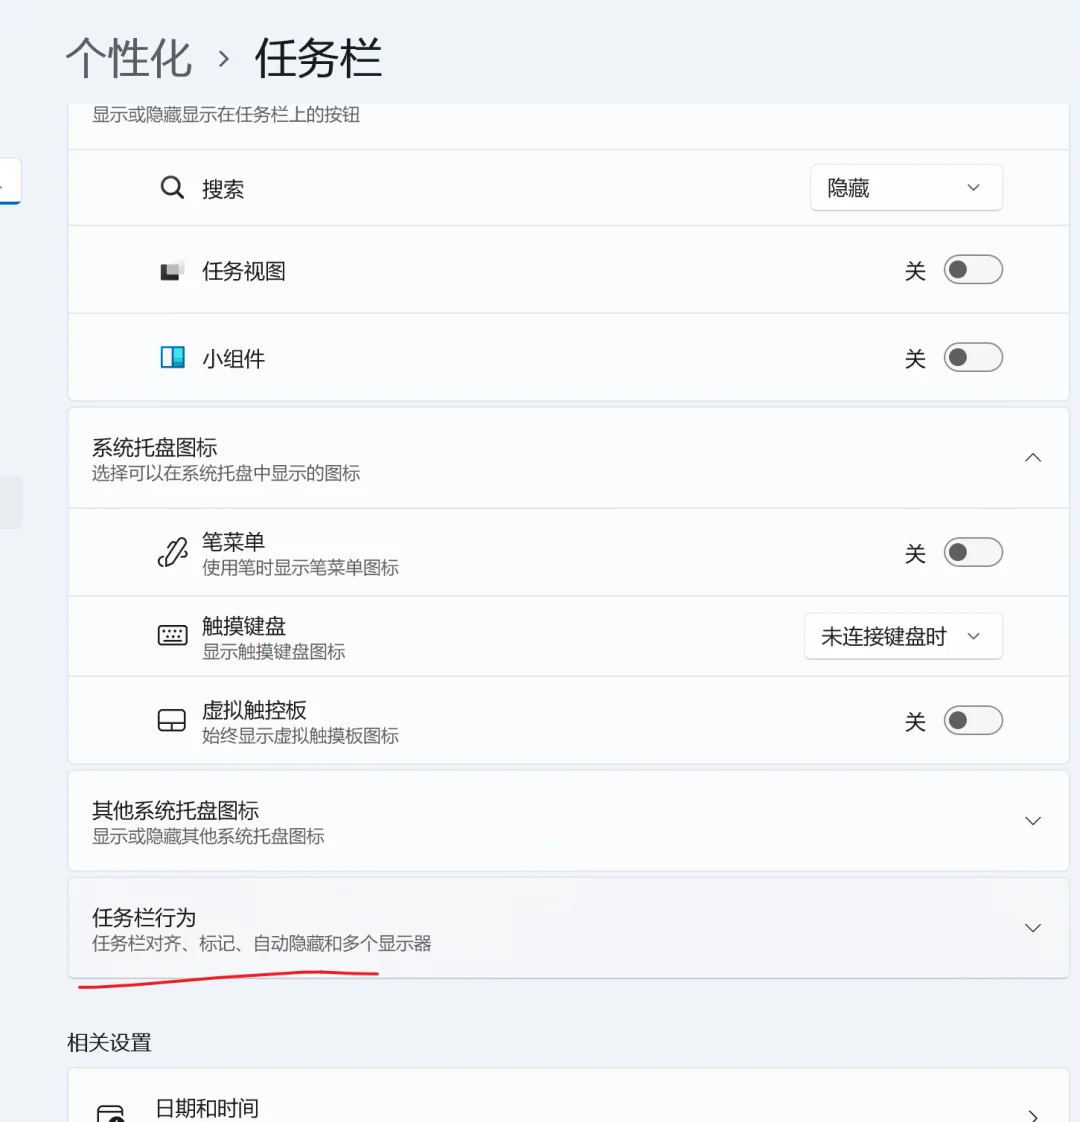Open the 触摸键盘 display condition dropdown
Screen dimensions: 1080x1122
coord(902,636)
